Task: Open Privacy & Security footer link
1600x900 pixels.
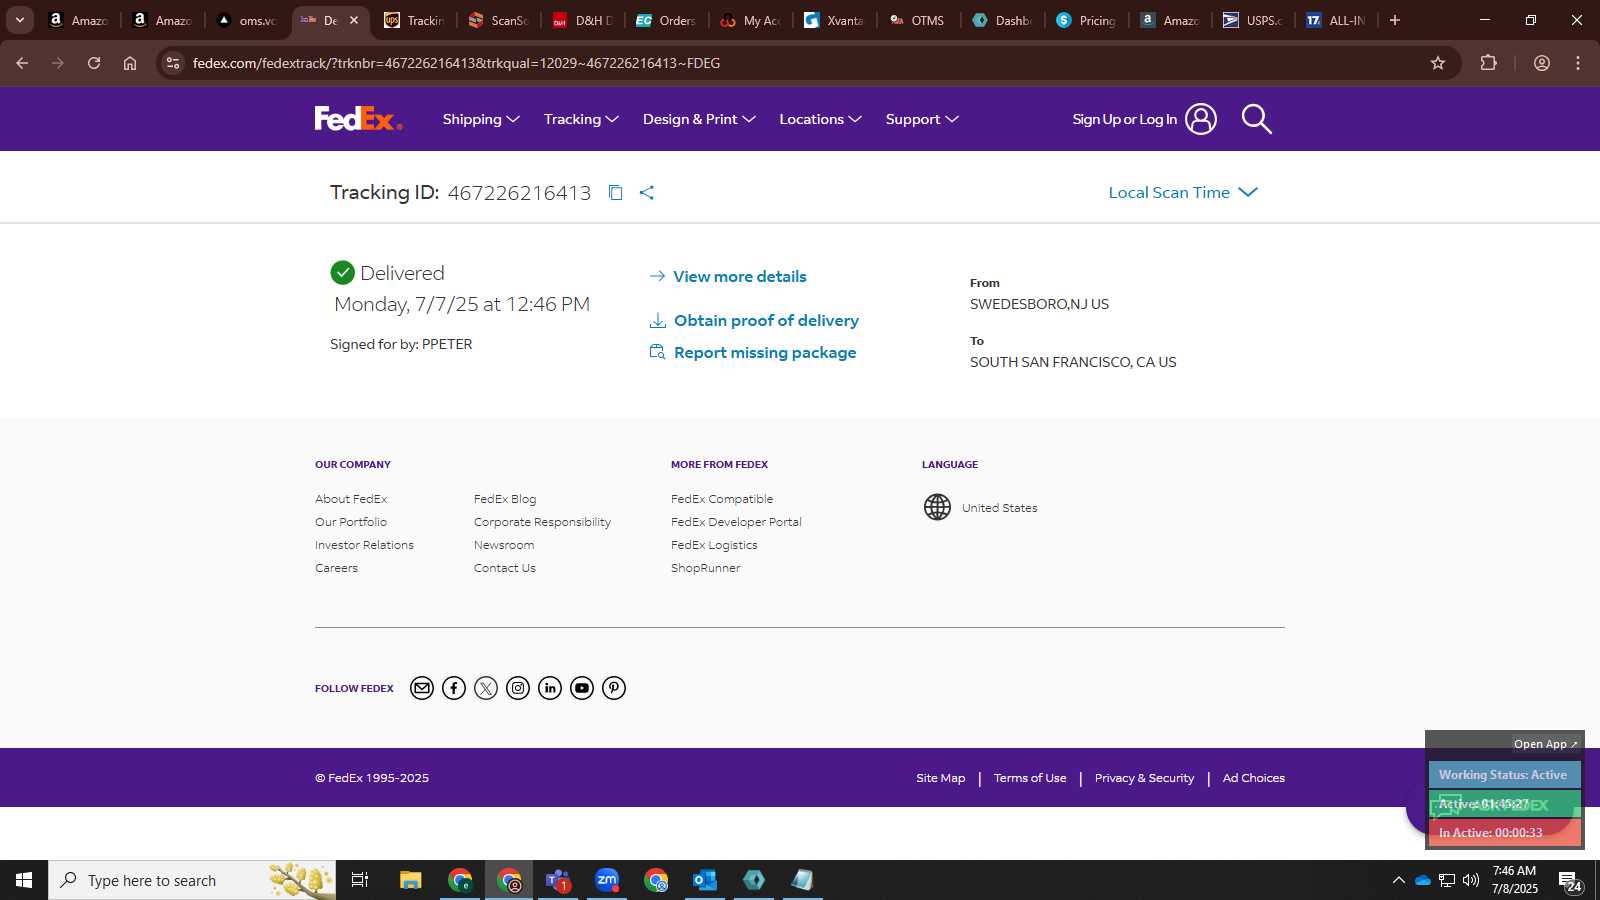Action: click(1144, 778)
